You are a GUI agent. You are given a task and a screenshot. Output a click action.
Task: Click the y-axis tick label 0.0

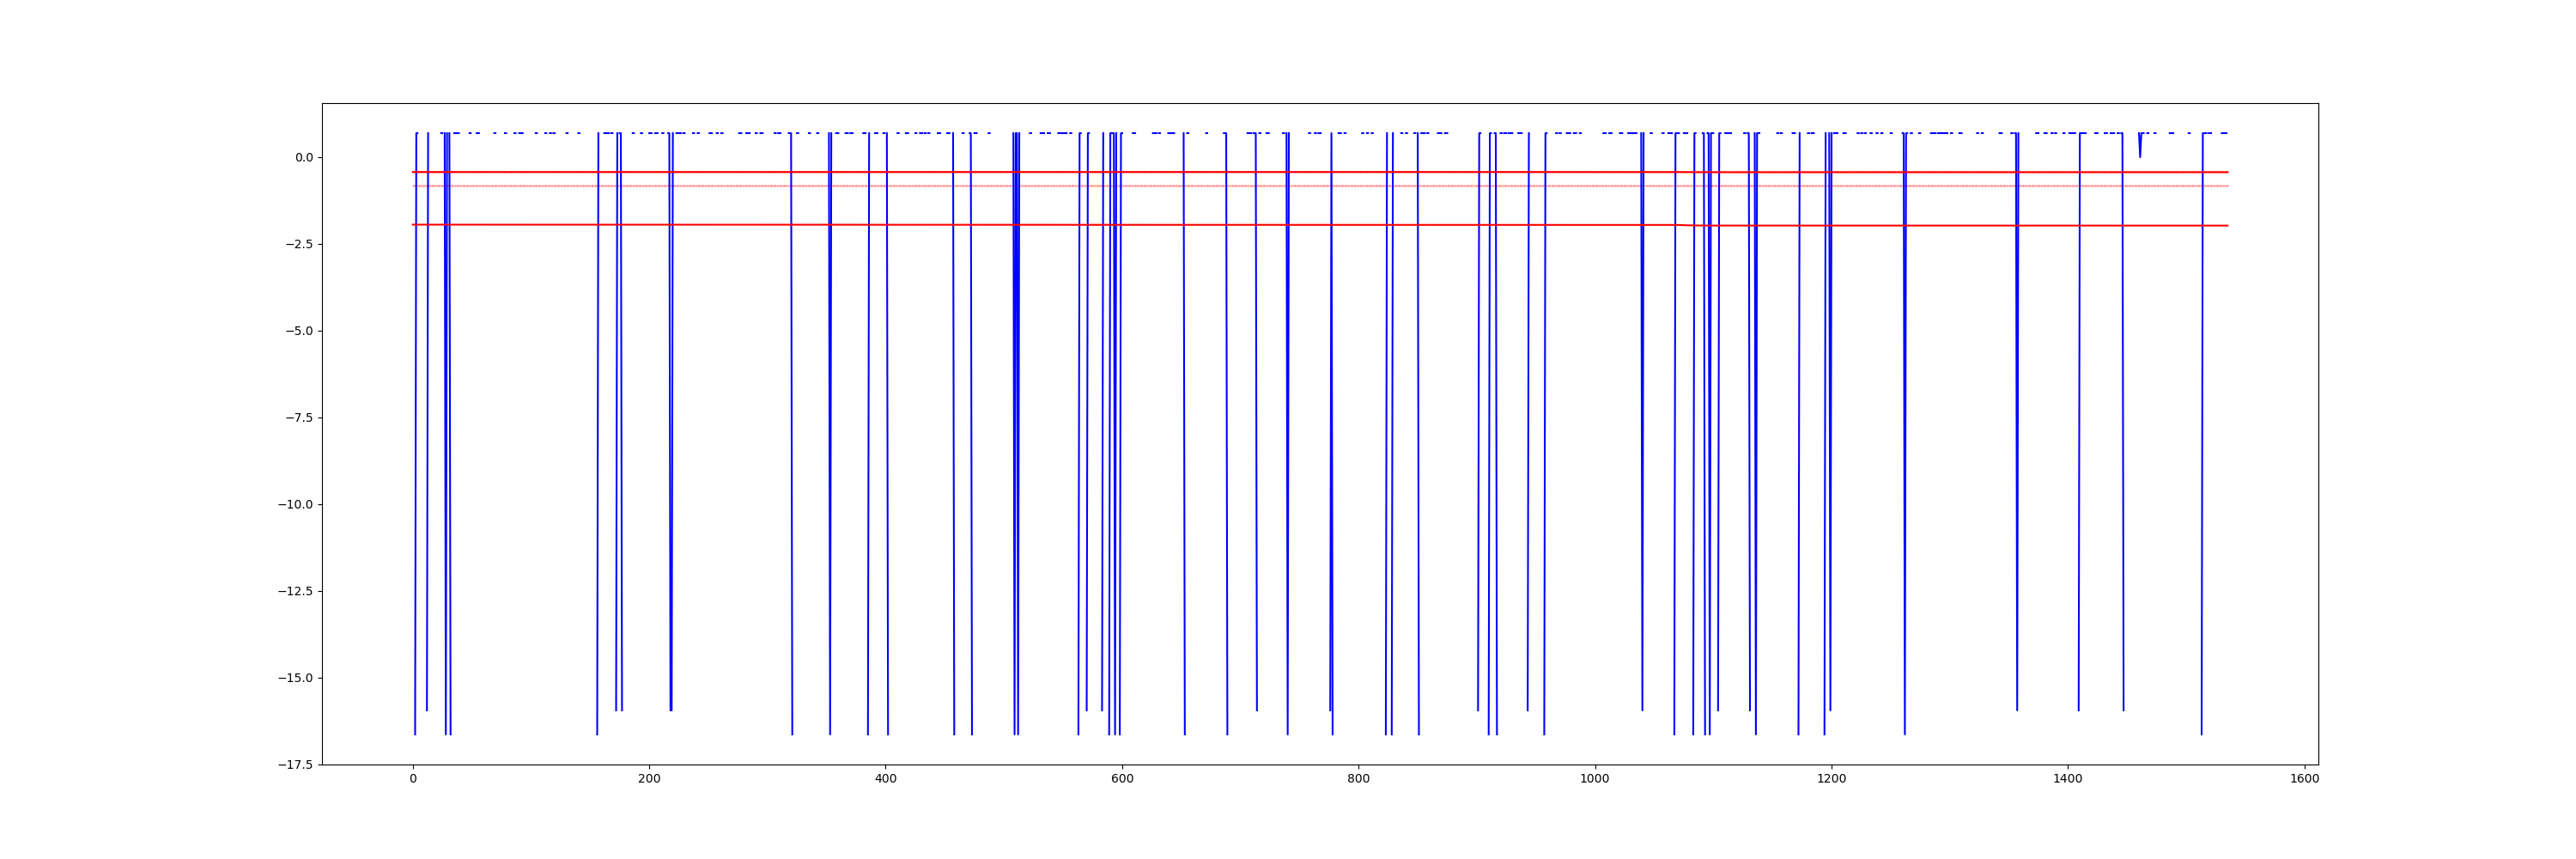(x=304, y=157)
